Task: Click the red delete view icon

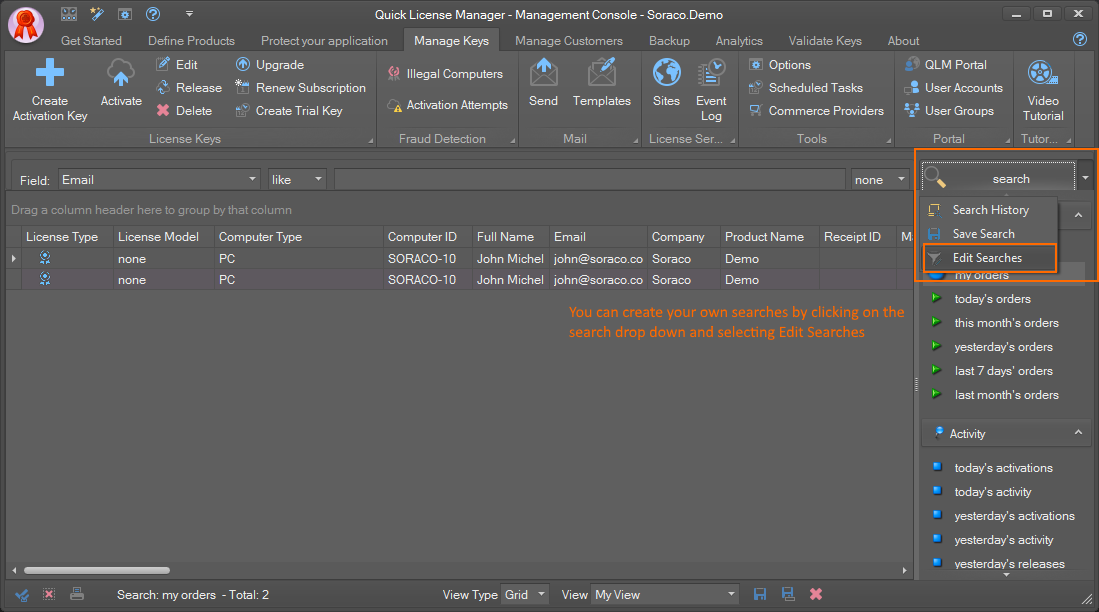Action: tap(816, 594)
